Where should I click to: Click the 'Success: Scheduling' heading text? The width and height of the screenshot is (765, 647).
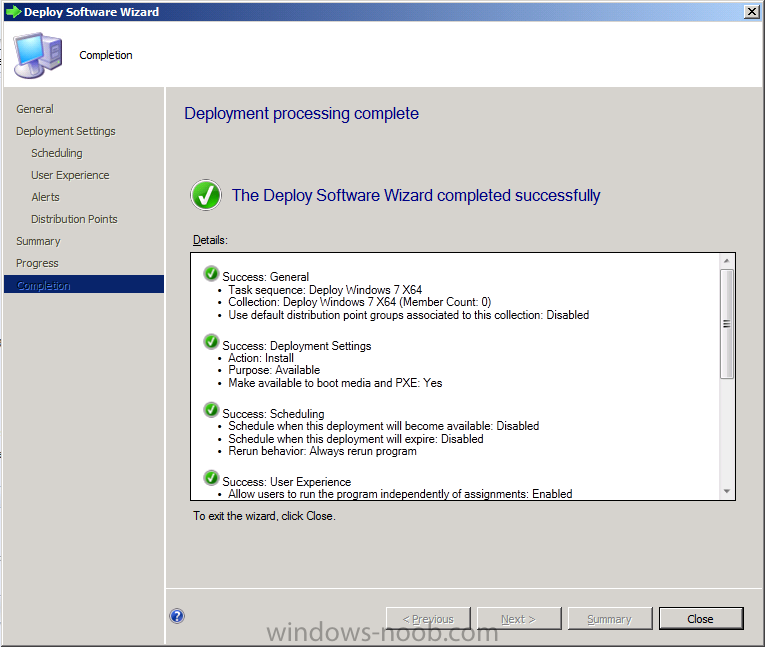273,414
